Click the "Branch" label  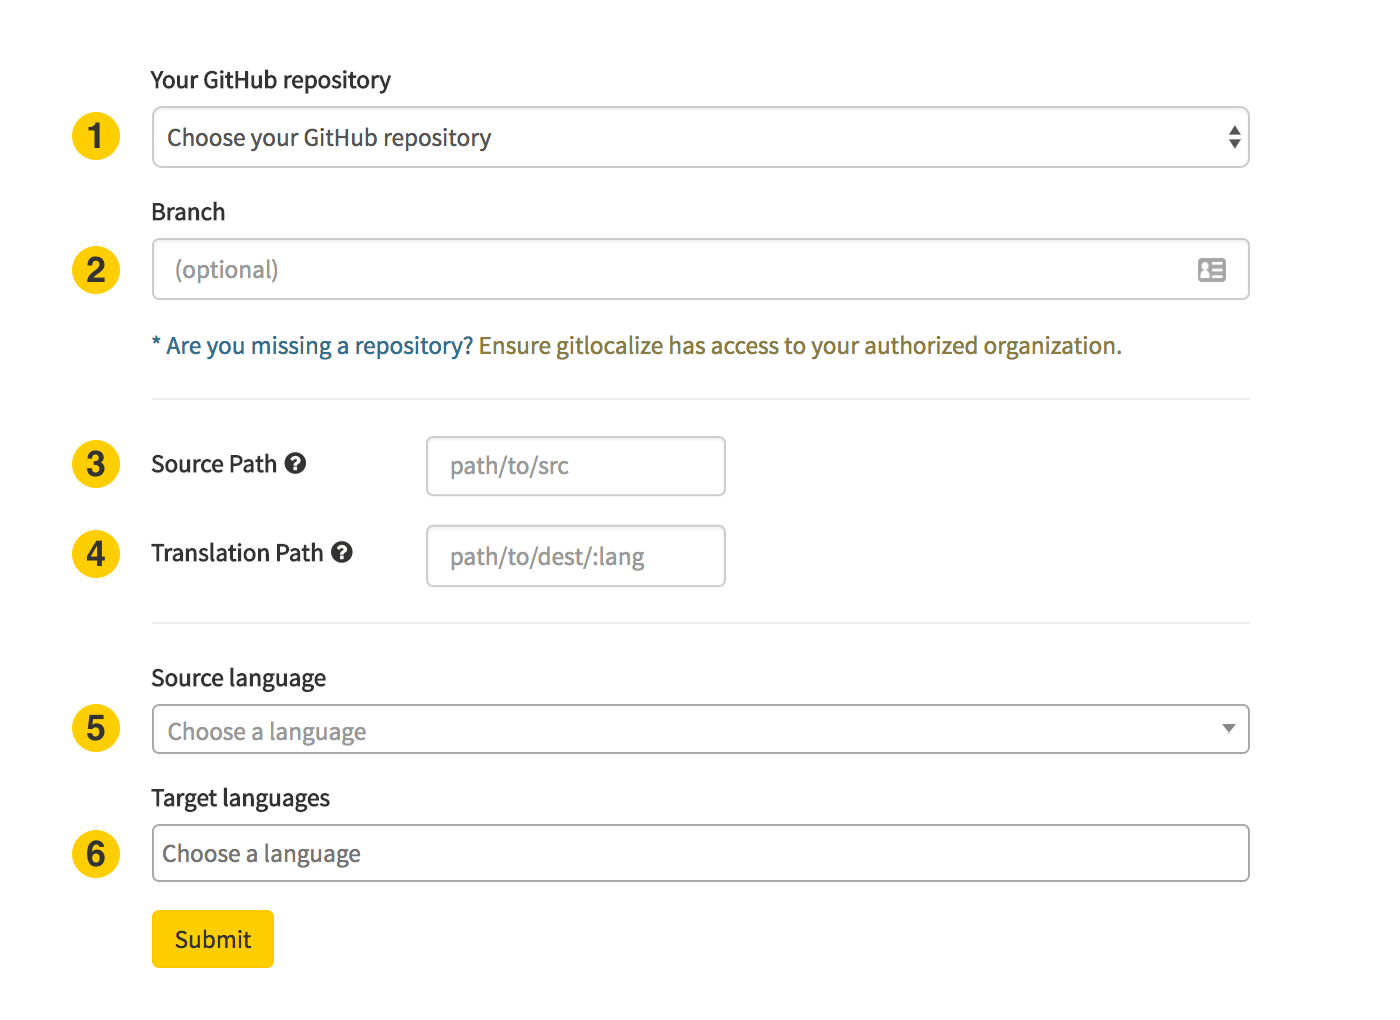pyautogui.click(x=188, y=212)
